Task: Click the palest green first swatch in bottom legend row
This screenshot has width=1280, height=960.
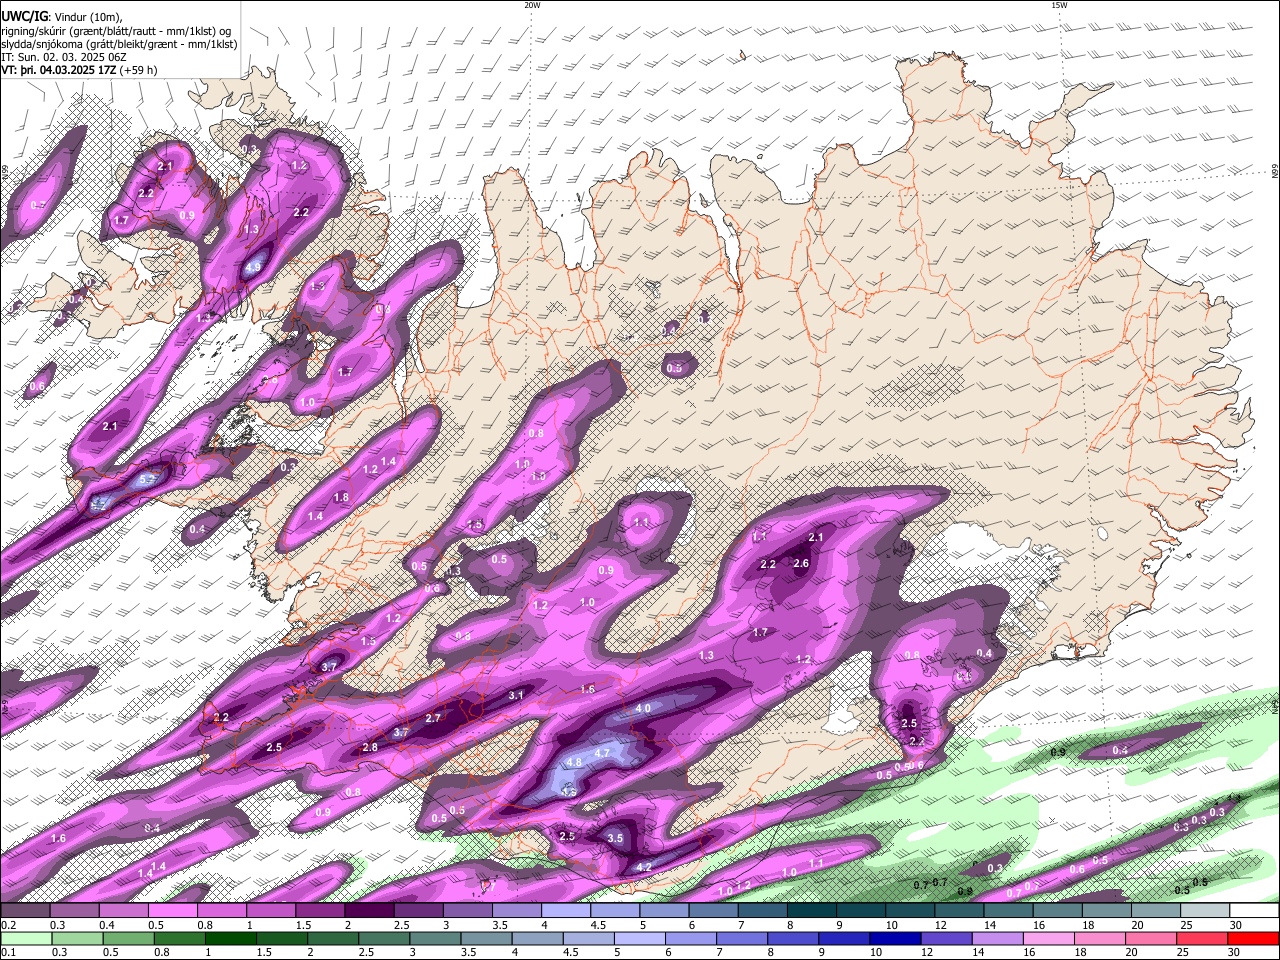Action: pyautogui.click(x=26, y=939)
